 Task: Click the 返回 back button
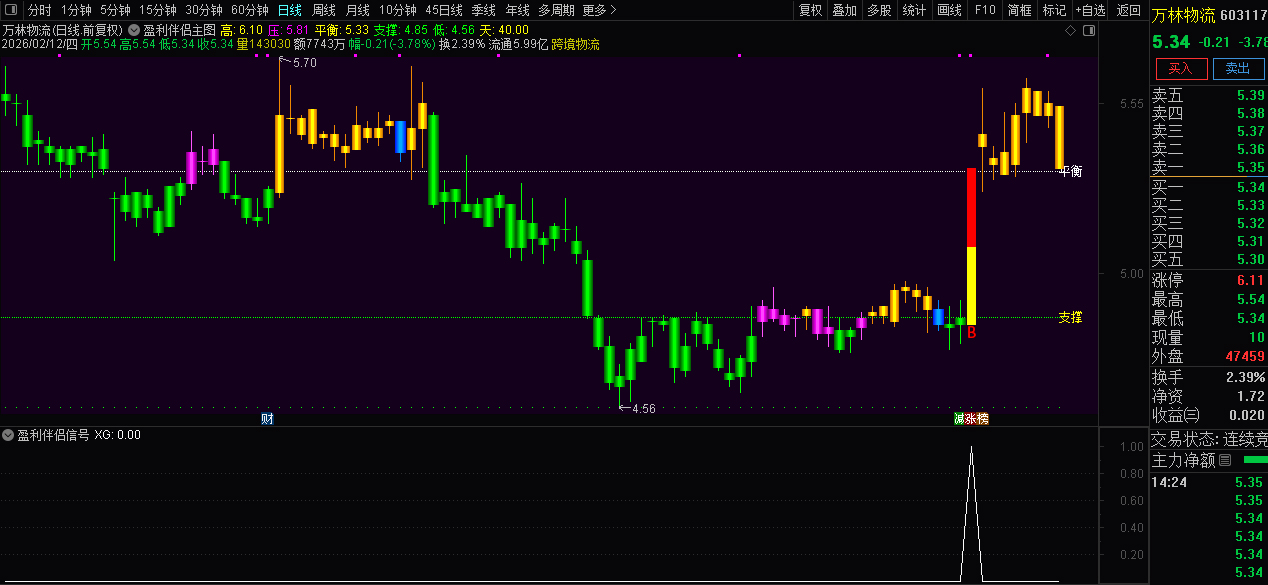coord(1129,10)
